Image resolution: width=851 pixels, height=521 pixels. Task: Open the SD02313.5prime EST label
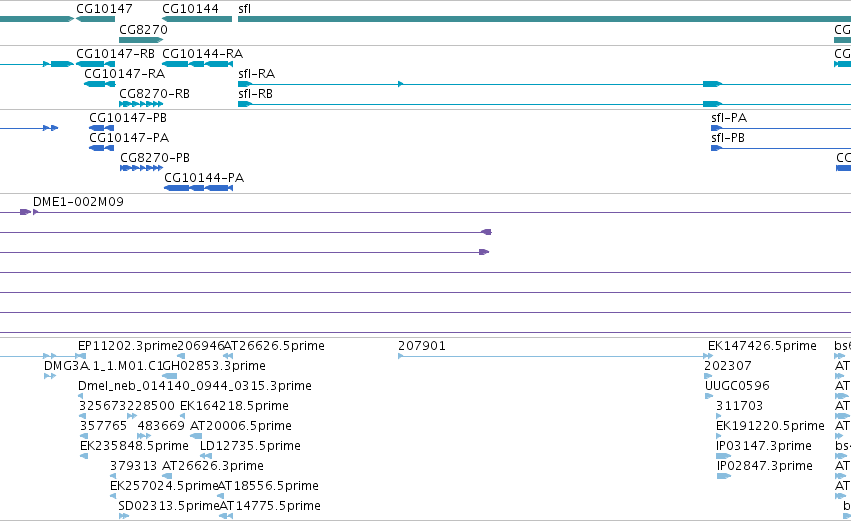(169, 506)
